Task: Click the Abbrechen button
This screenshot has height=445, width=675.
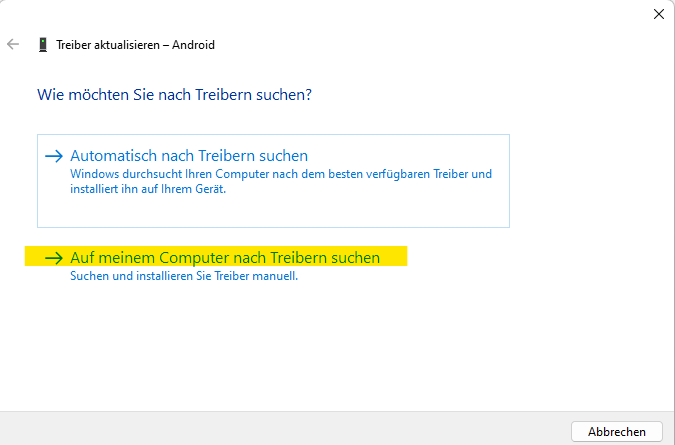Action: pos(616,431)
